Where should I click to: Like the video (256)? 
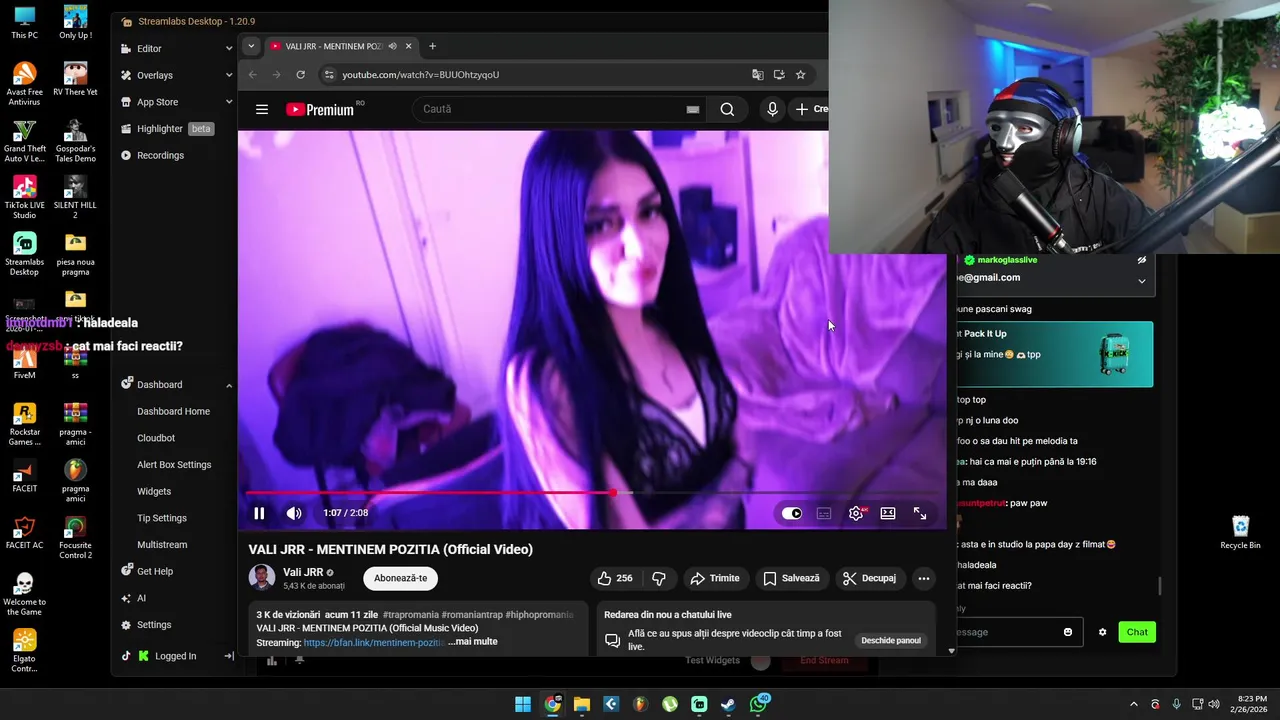(x=615, y=578)
